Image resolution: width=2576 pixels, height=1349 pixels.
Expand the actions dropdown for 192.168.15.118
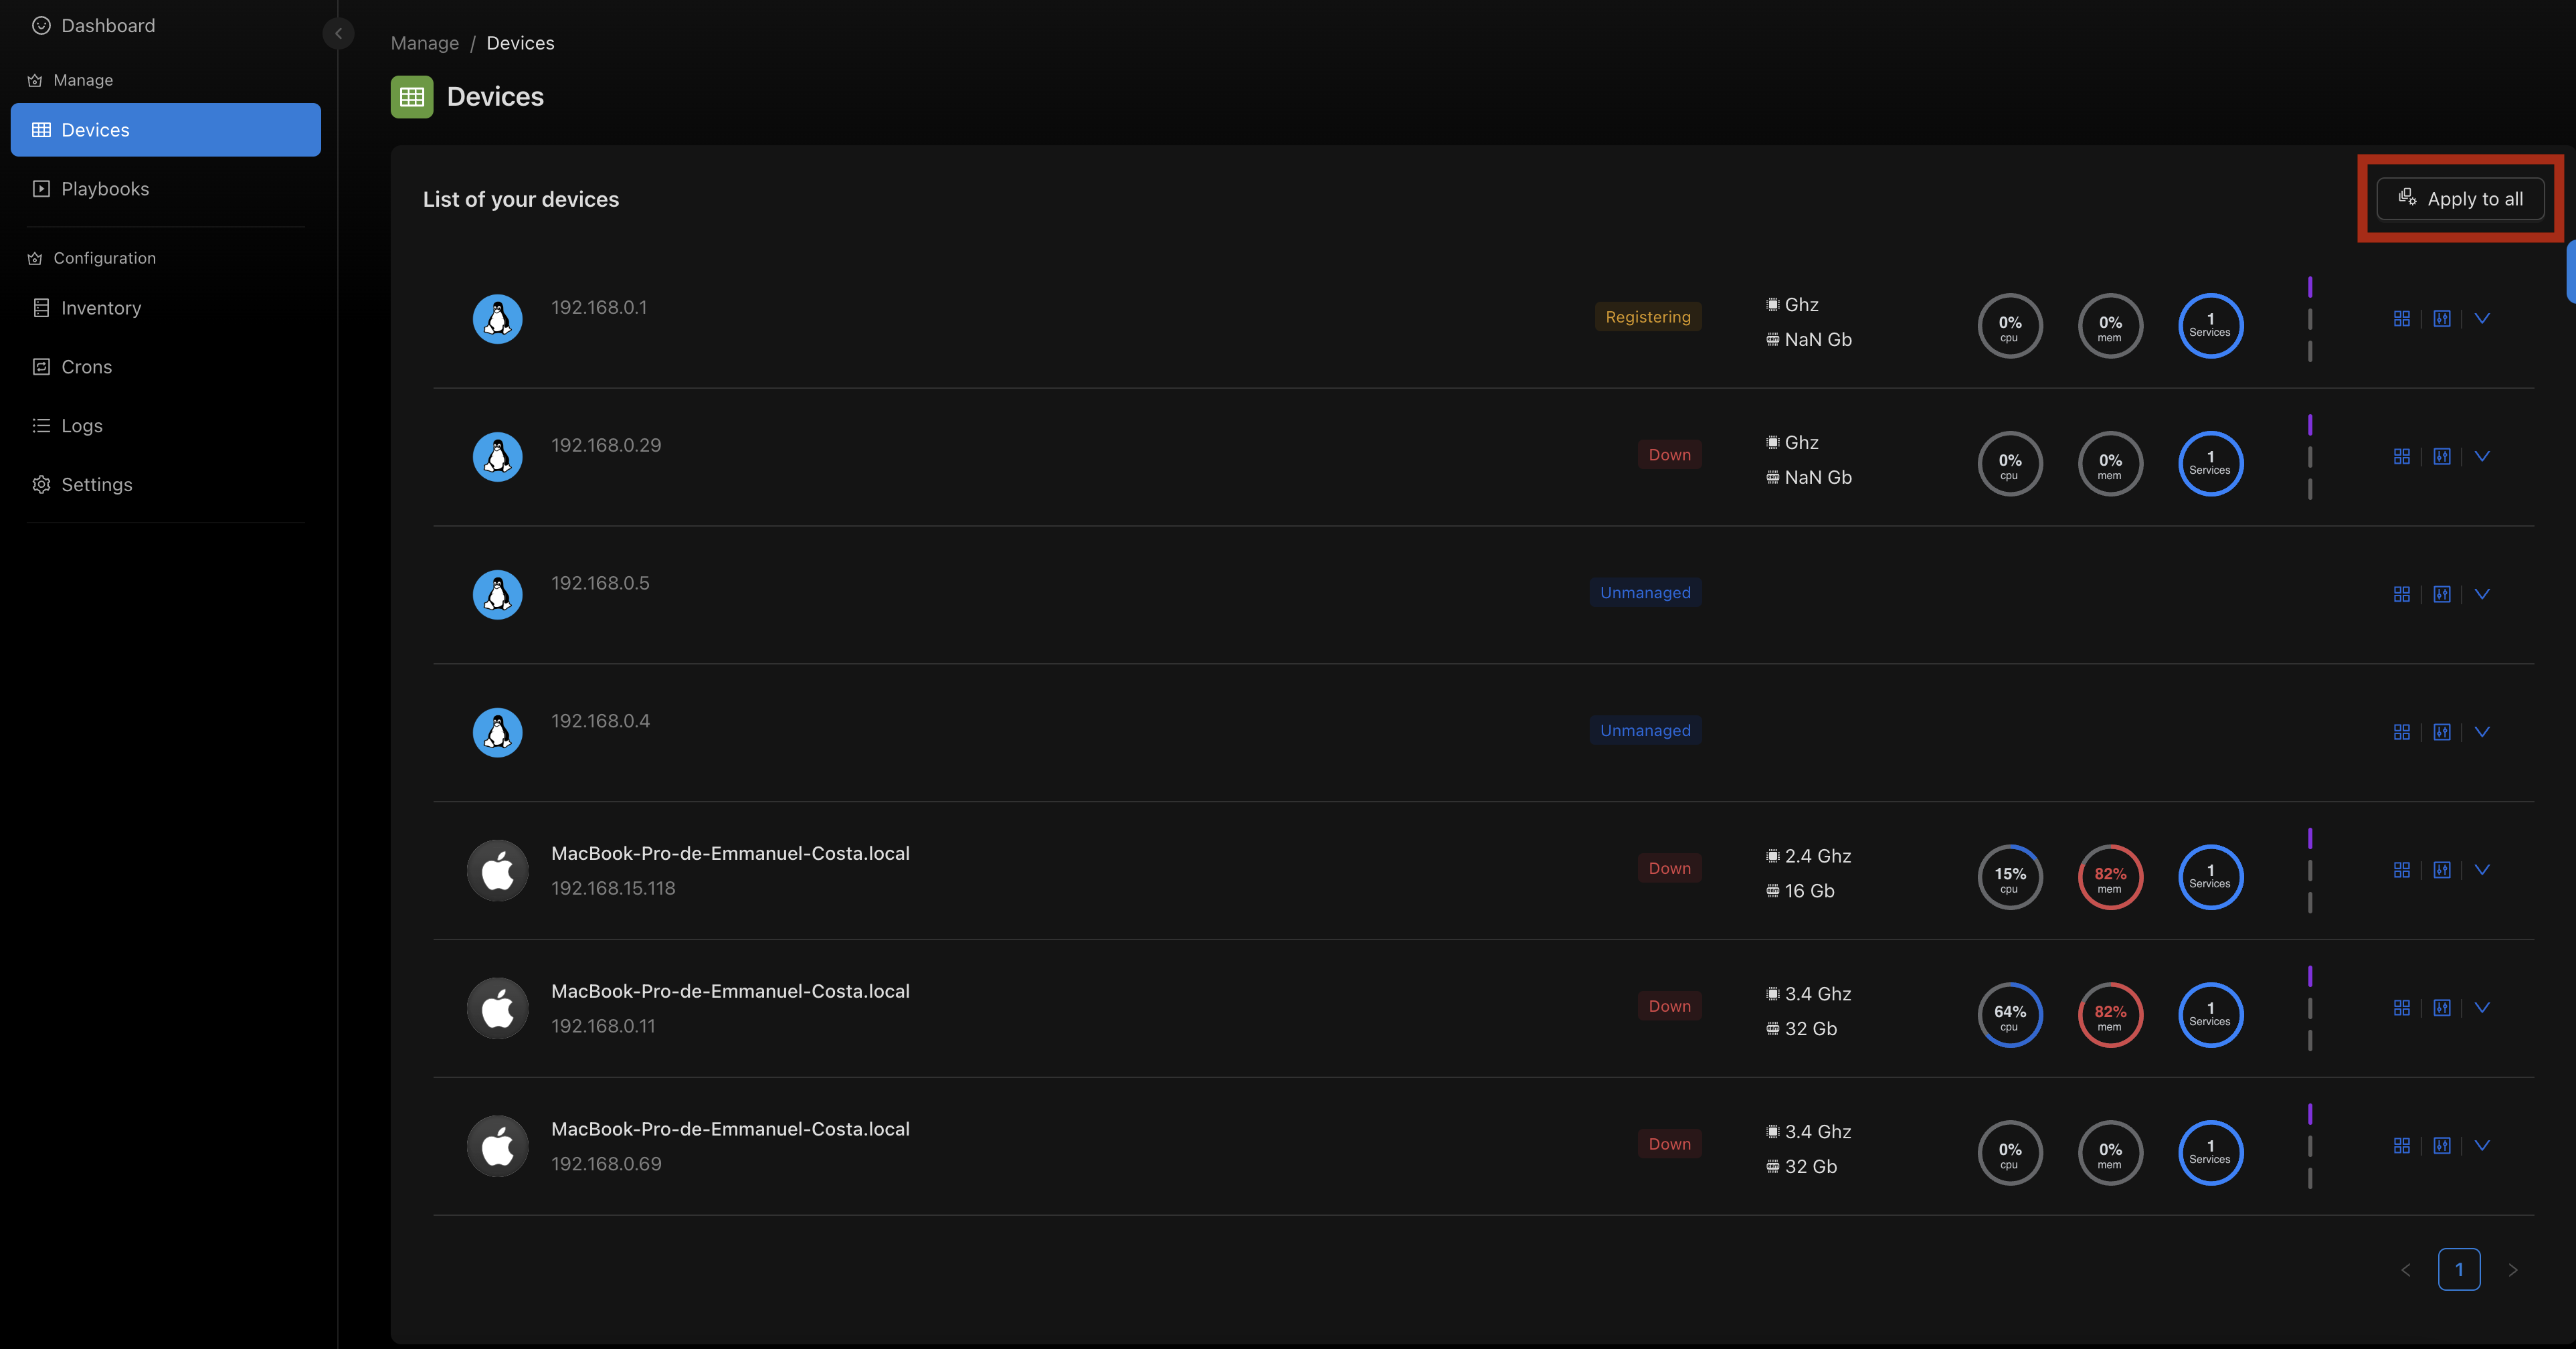click(x=2482, y=870)
